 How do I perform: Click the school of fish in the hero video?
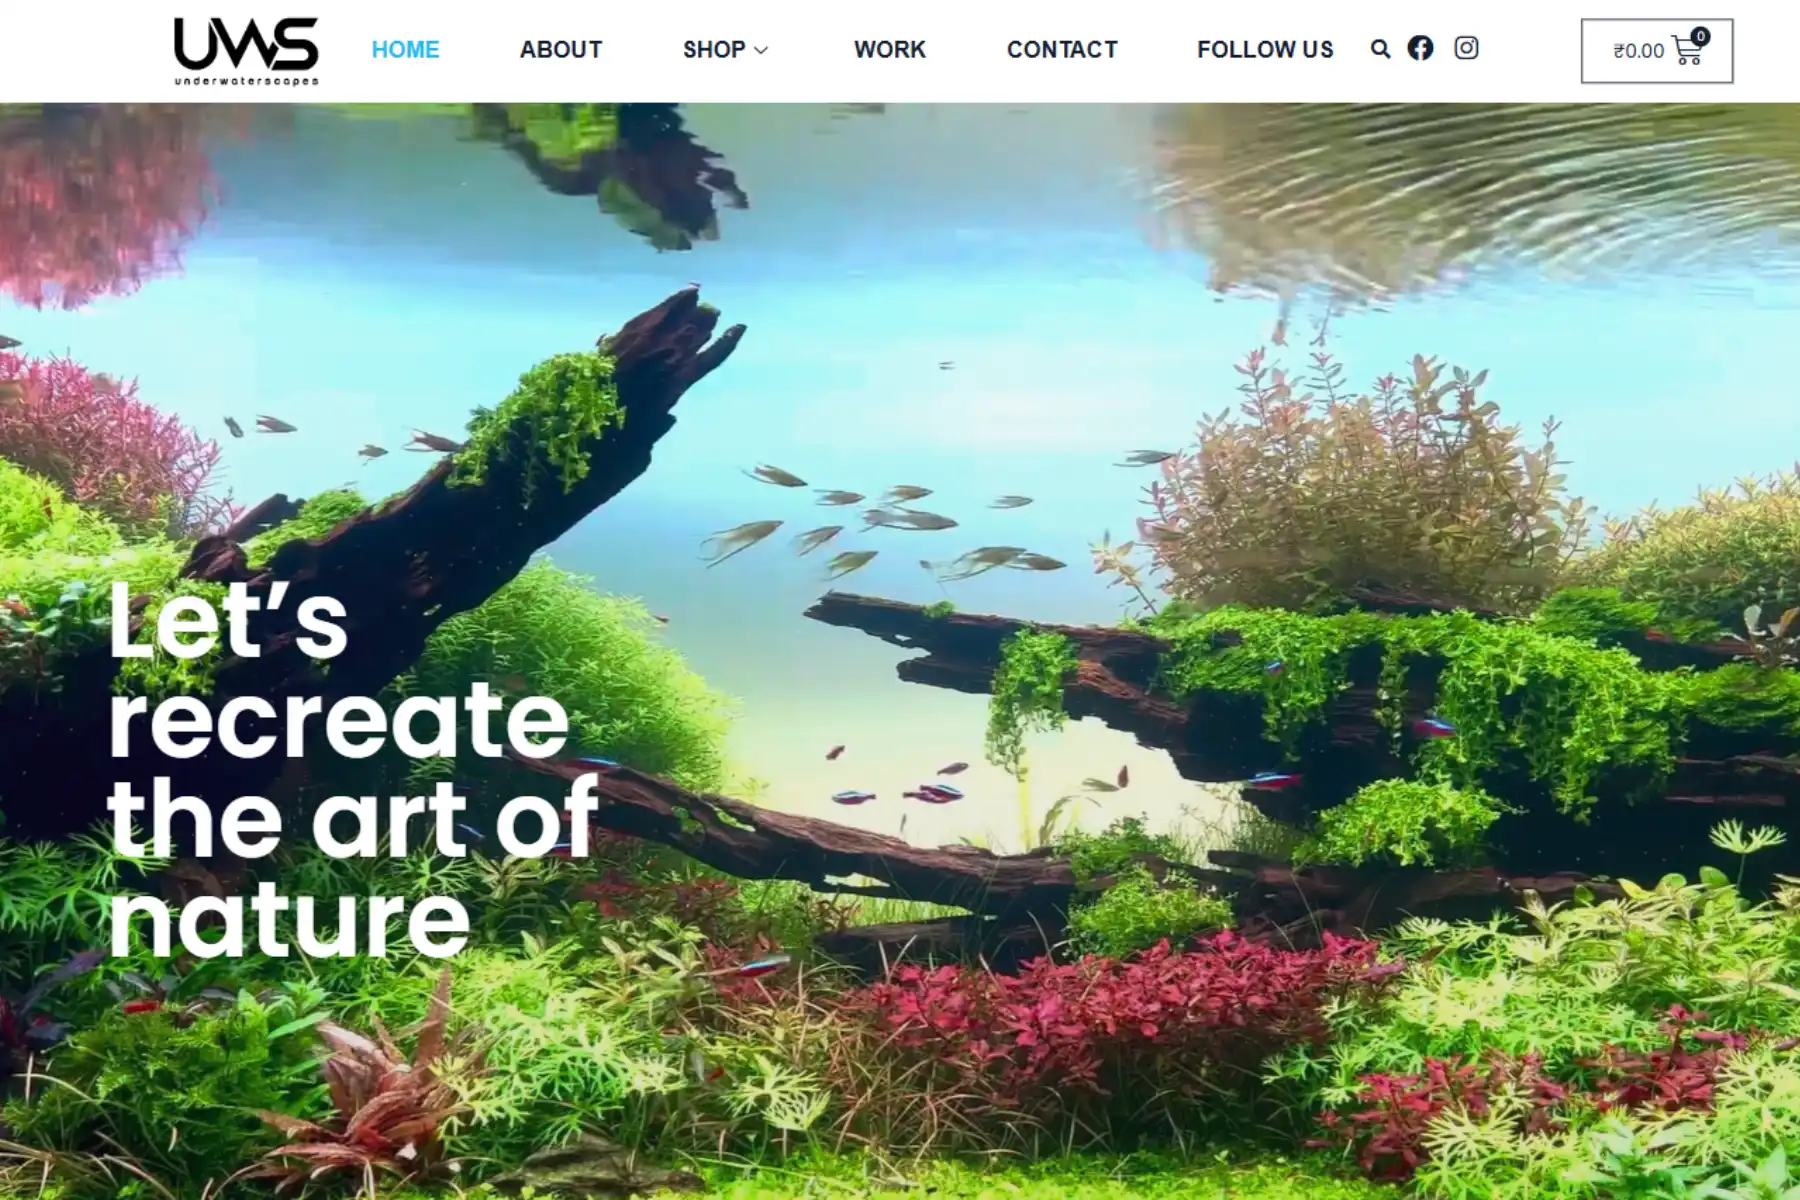point(880,525)
